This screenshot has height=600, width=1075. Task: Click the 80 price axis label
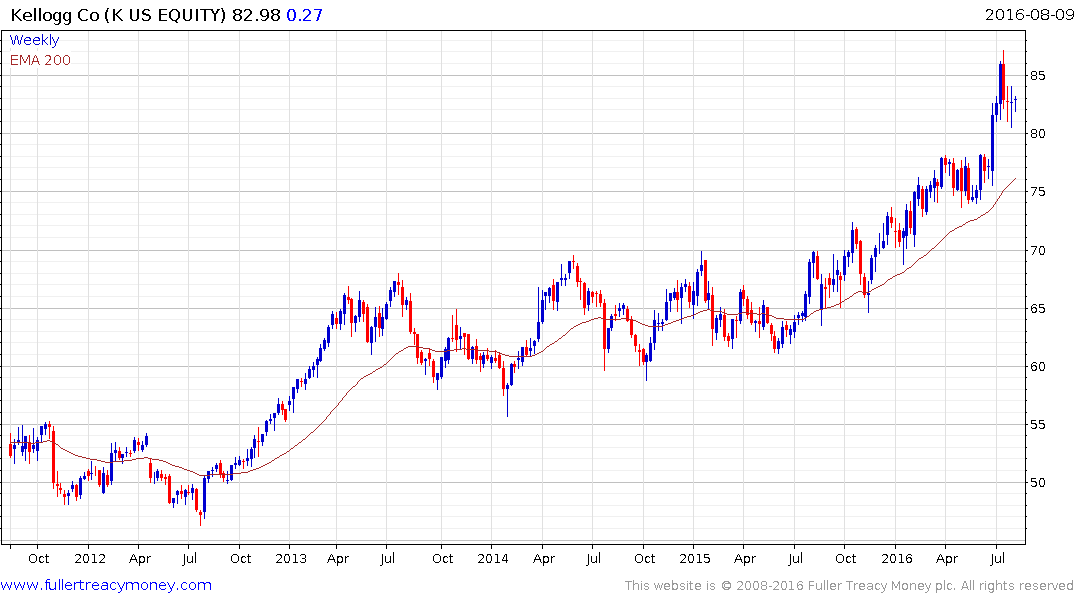click(1037, 134)
